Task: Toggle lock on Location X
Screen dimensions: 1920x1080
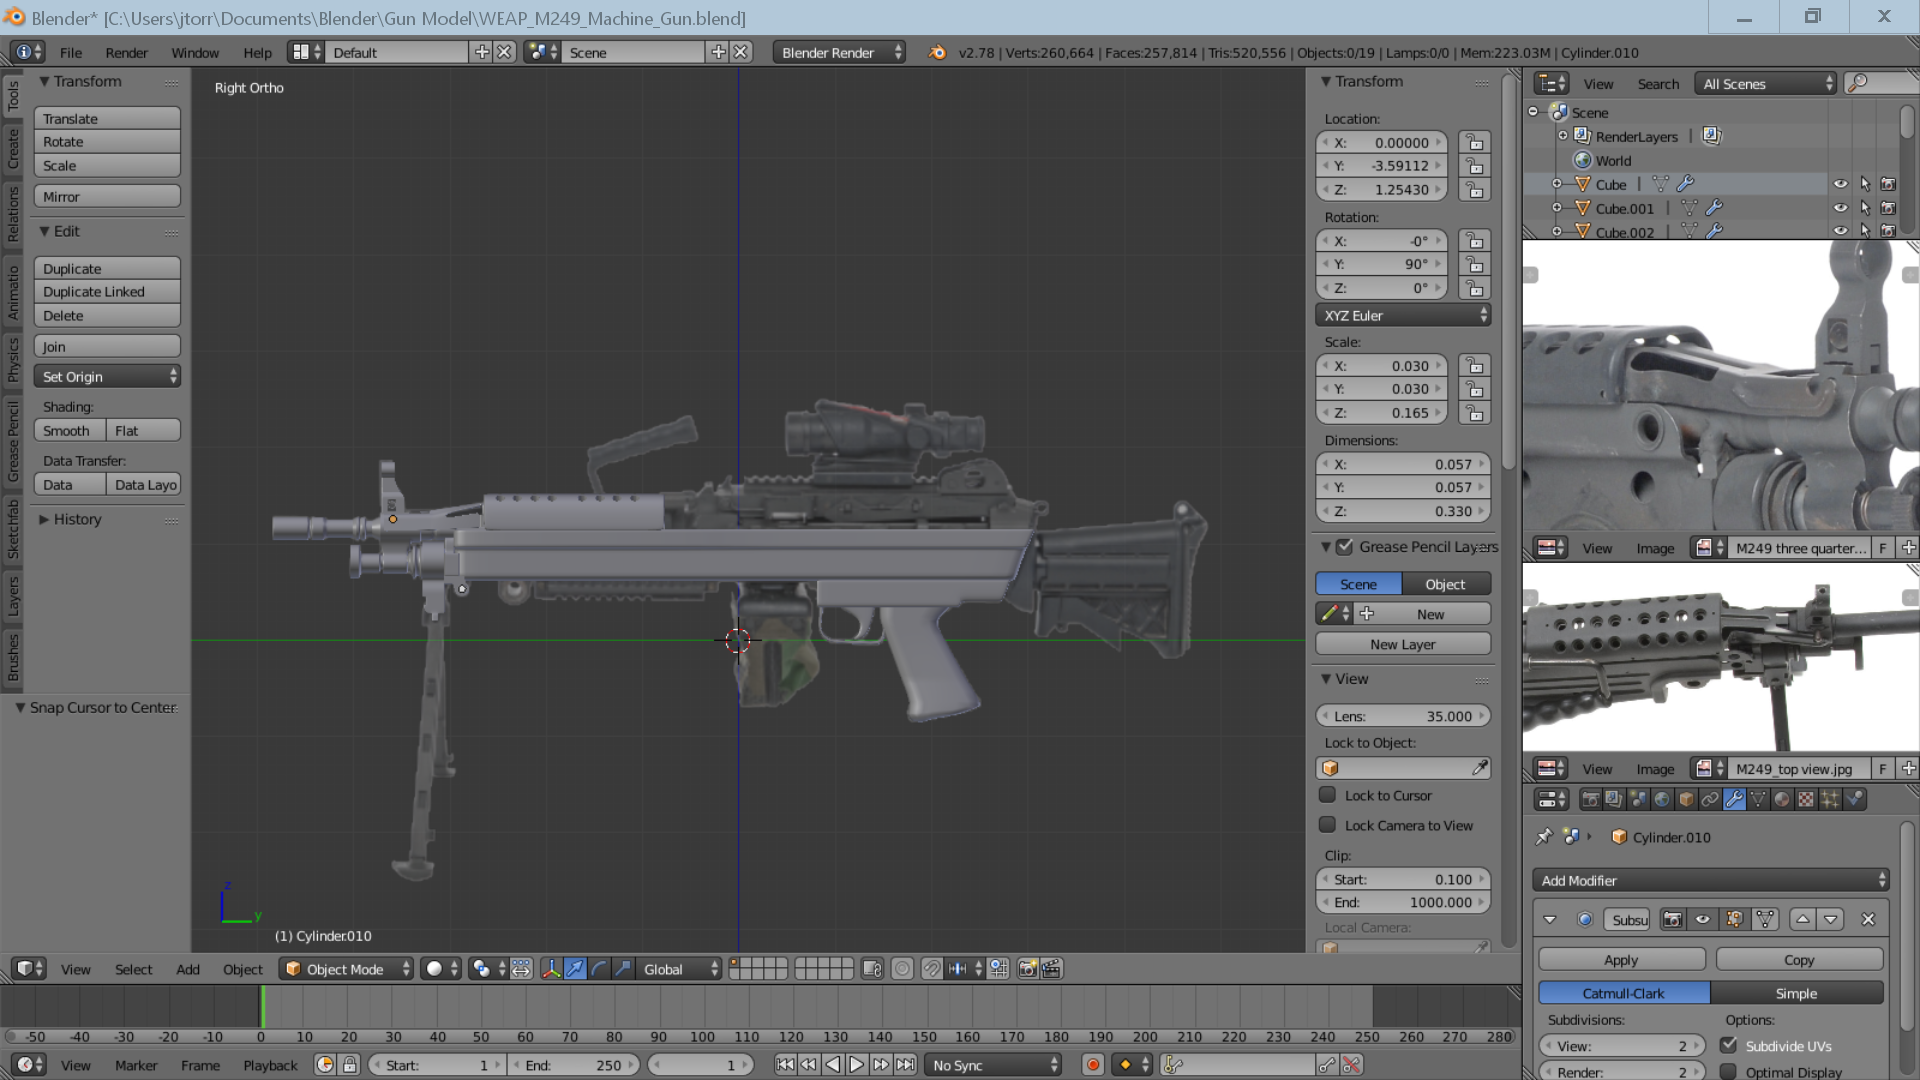Action: pos(1475,143)
